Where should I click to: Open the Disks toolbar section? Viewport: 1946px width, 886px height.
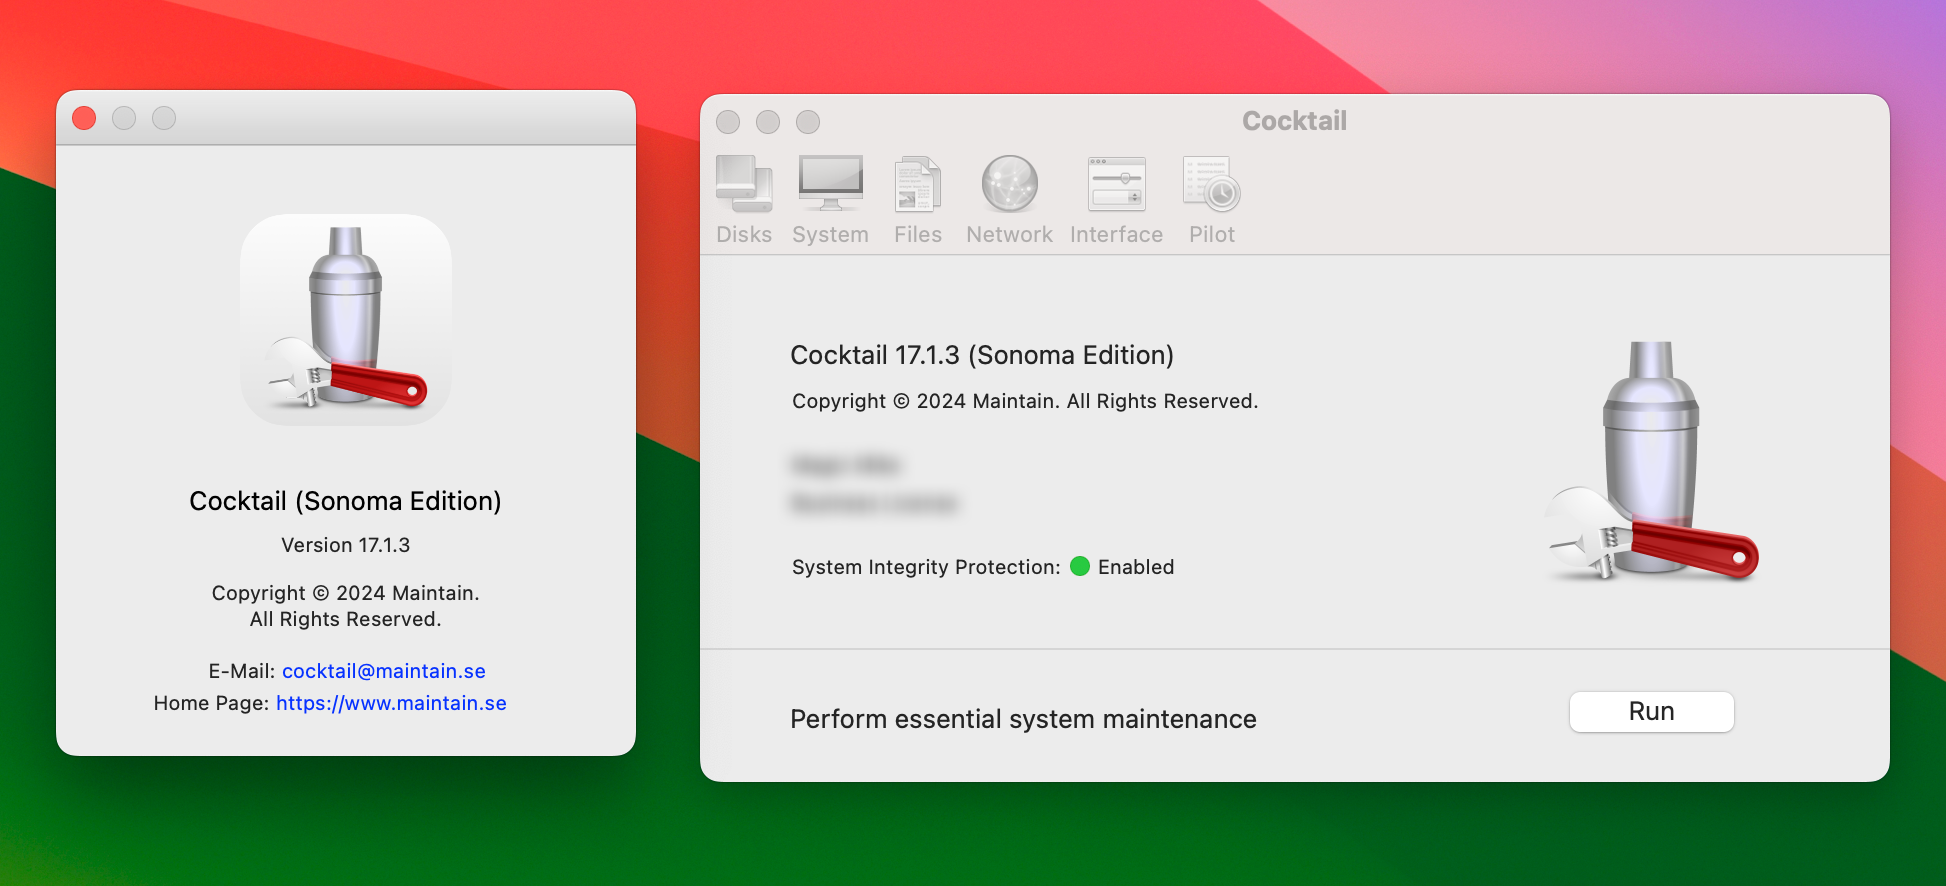[x=744, y=200]
